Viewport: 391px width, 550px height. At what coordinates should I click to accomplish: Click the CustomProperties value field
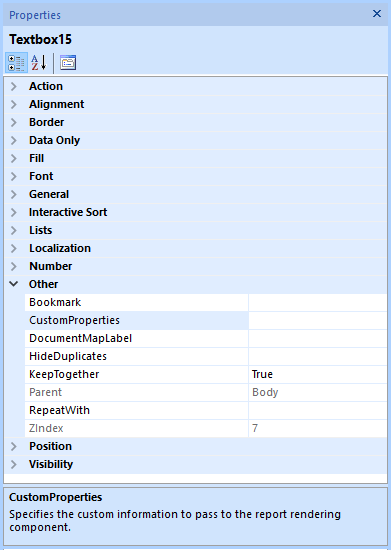[318, 320]
